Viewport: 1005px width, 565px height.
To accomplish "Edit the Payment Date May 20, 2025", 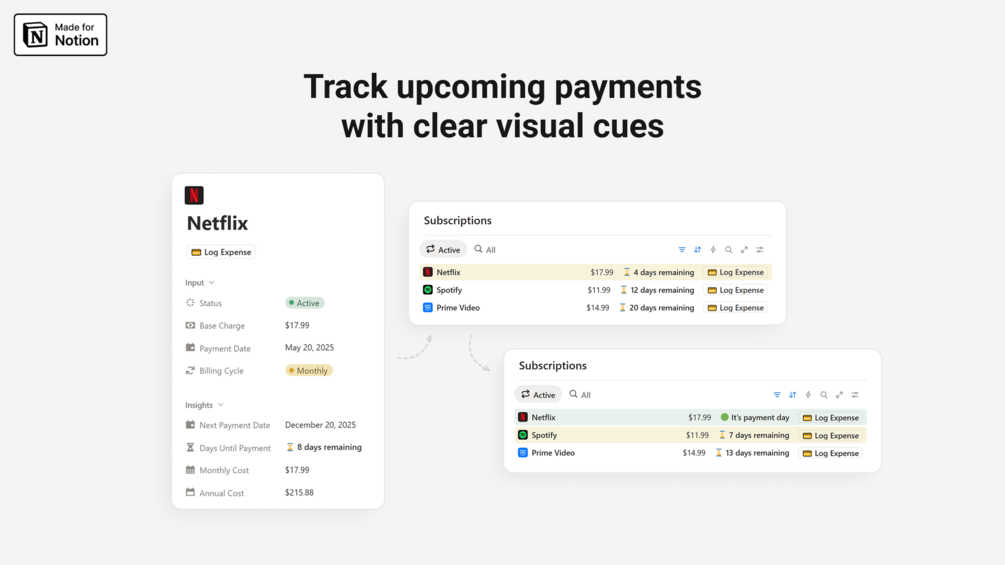I will point(310,347).
